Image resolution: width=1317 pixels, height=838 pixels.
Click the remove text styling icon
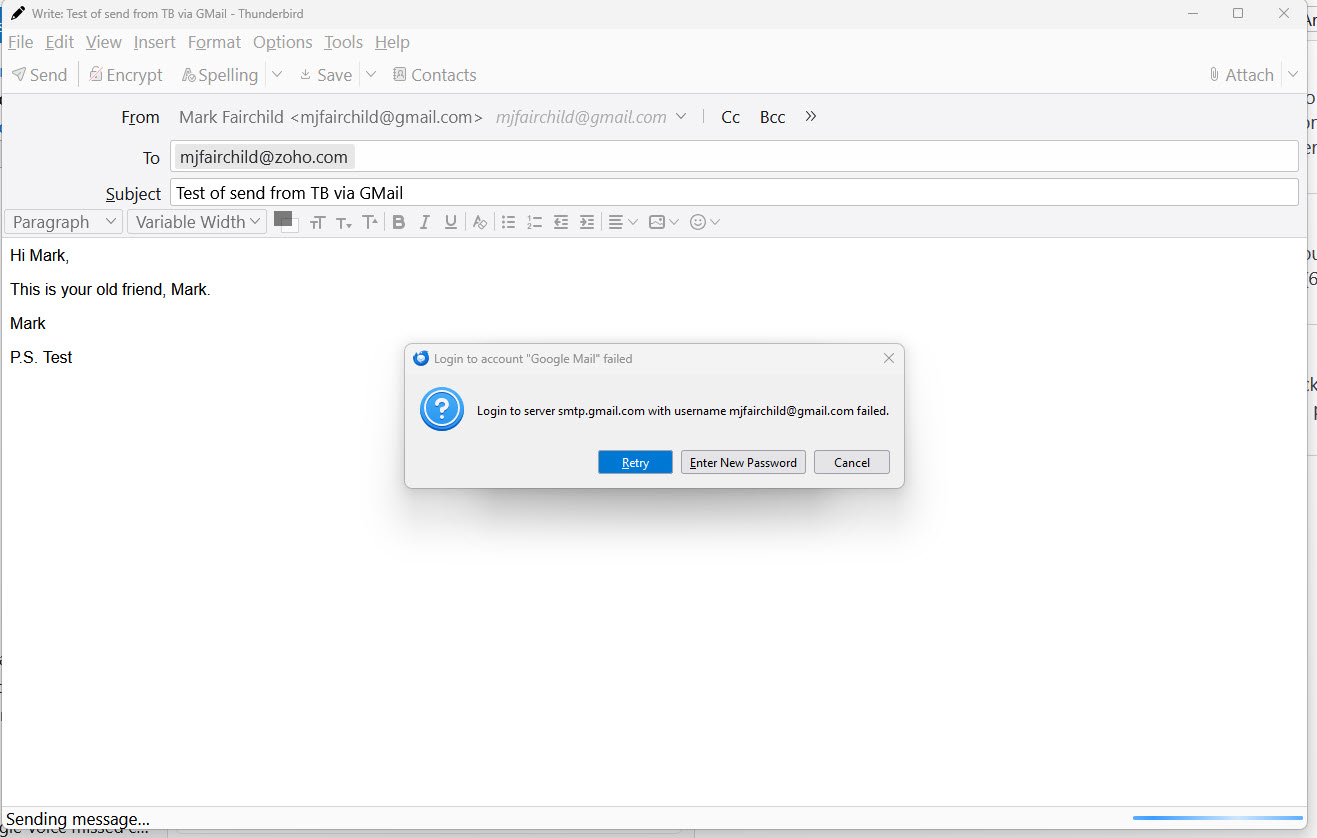coord(480,222)
